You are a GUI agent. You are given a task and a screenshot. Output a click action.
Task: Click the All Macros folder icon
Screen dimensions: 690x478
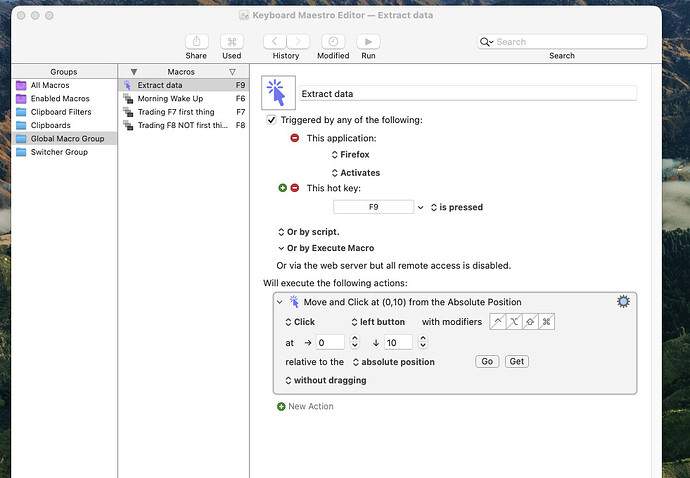click(21, 85)
